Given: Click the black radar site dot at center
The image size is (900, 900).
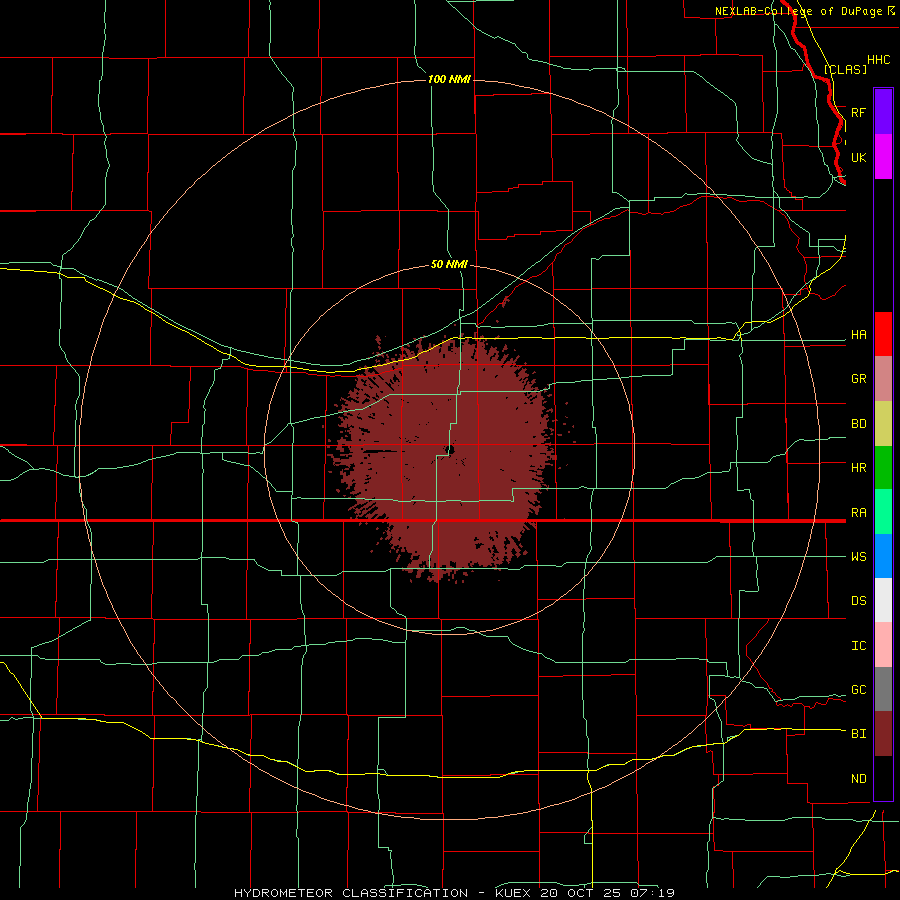Looking at the screenshot, I should point(451,449).
